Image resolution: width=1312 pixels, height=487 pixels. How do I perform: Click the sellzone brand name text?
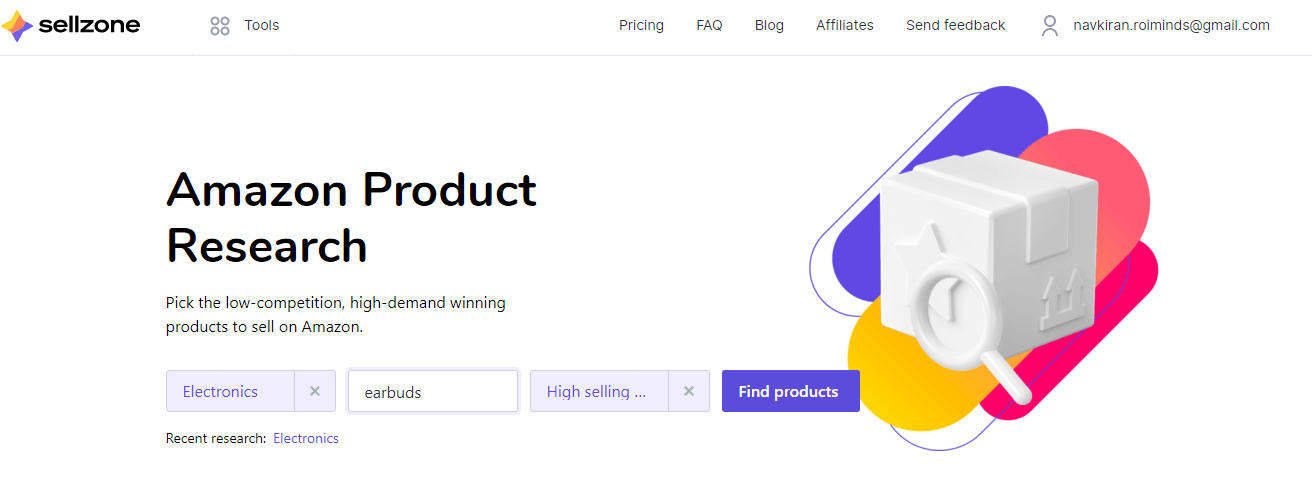pos(89,25)
